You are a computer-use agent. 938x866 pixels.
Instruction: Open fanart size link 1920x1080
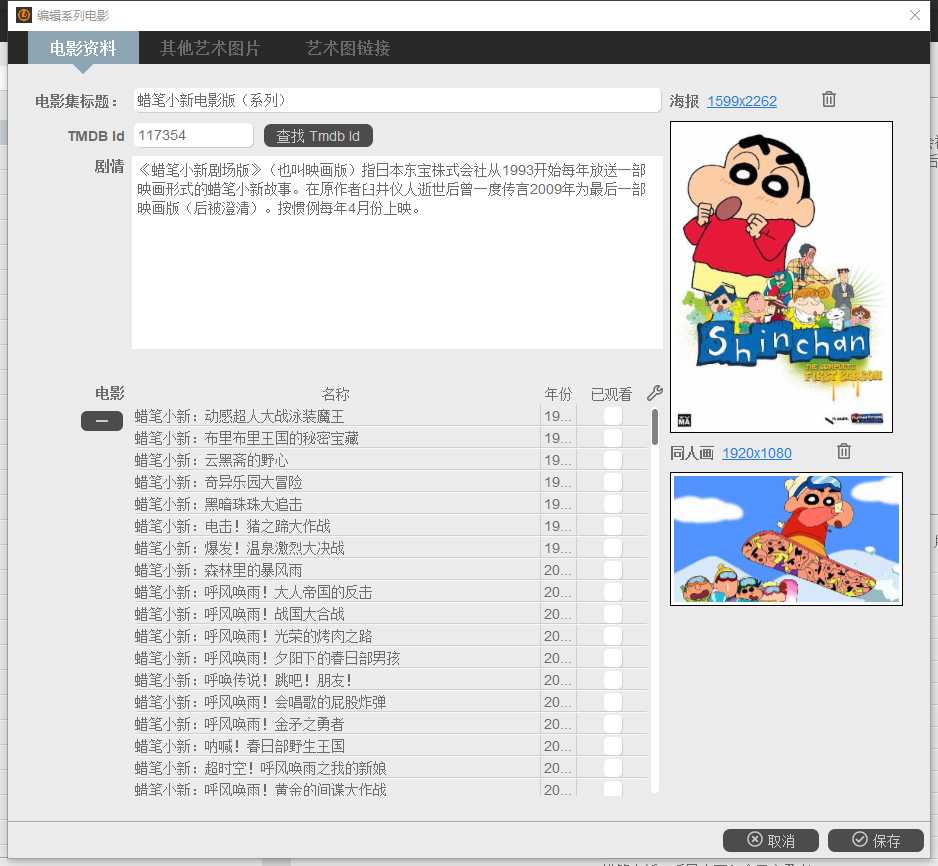pyautogui.click(x=757, y=453)
